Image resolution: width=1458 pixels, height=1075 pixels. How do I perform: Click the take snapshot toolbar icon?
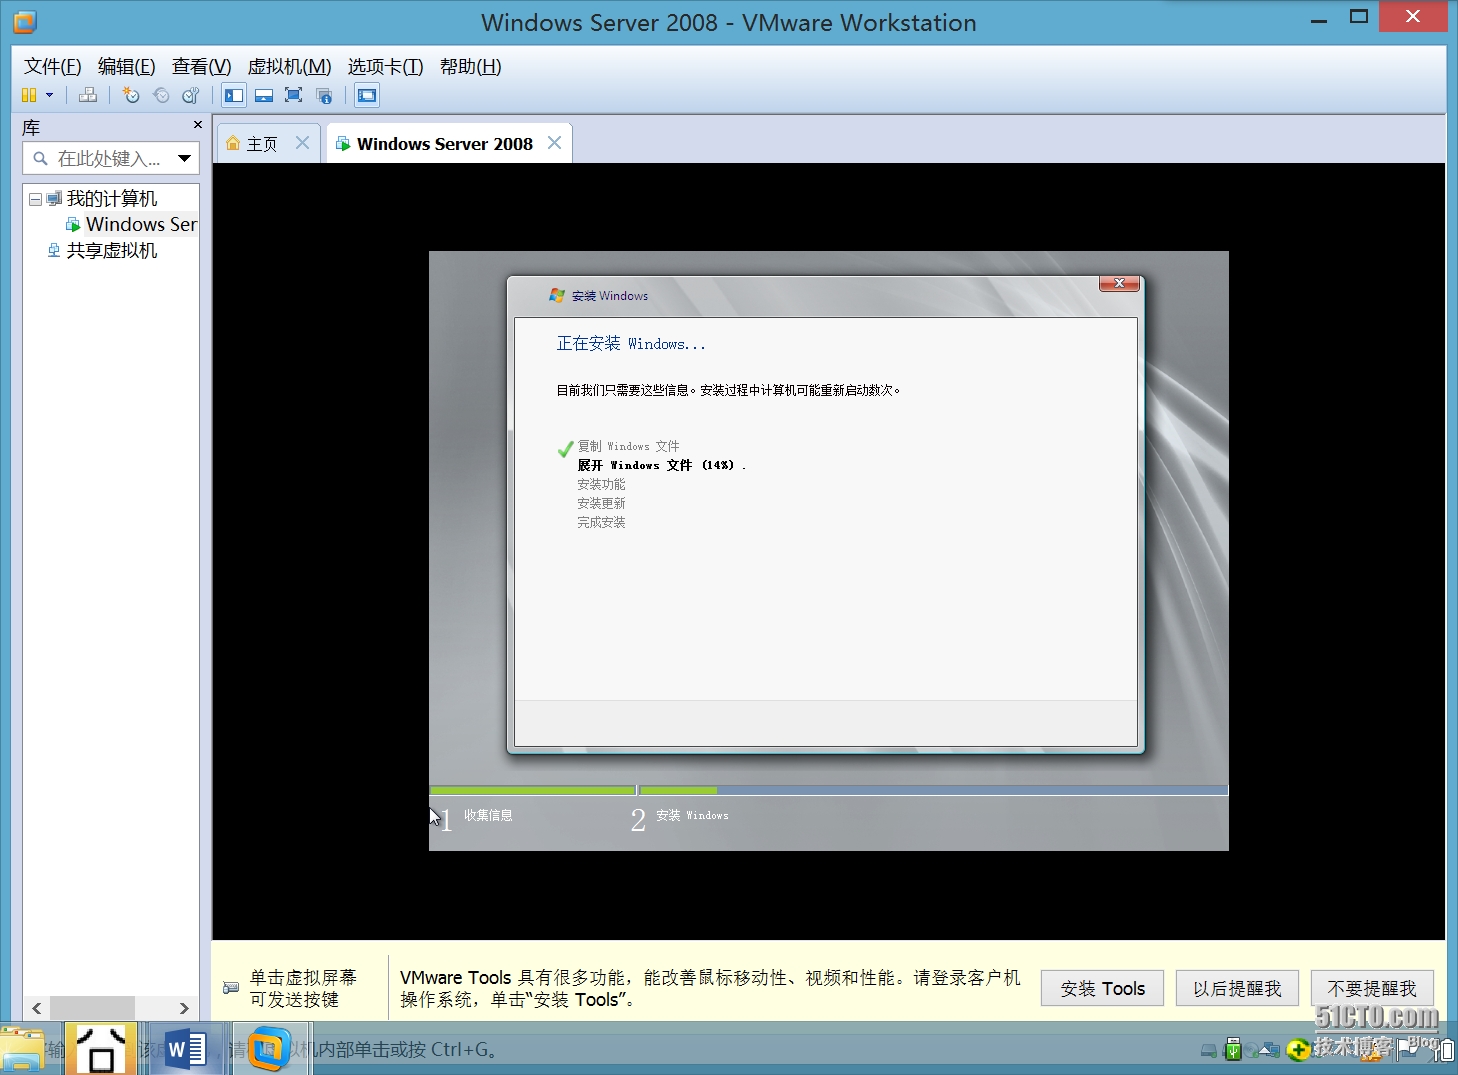pyautogui.click(x=131, y=95)
